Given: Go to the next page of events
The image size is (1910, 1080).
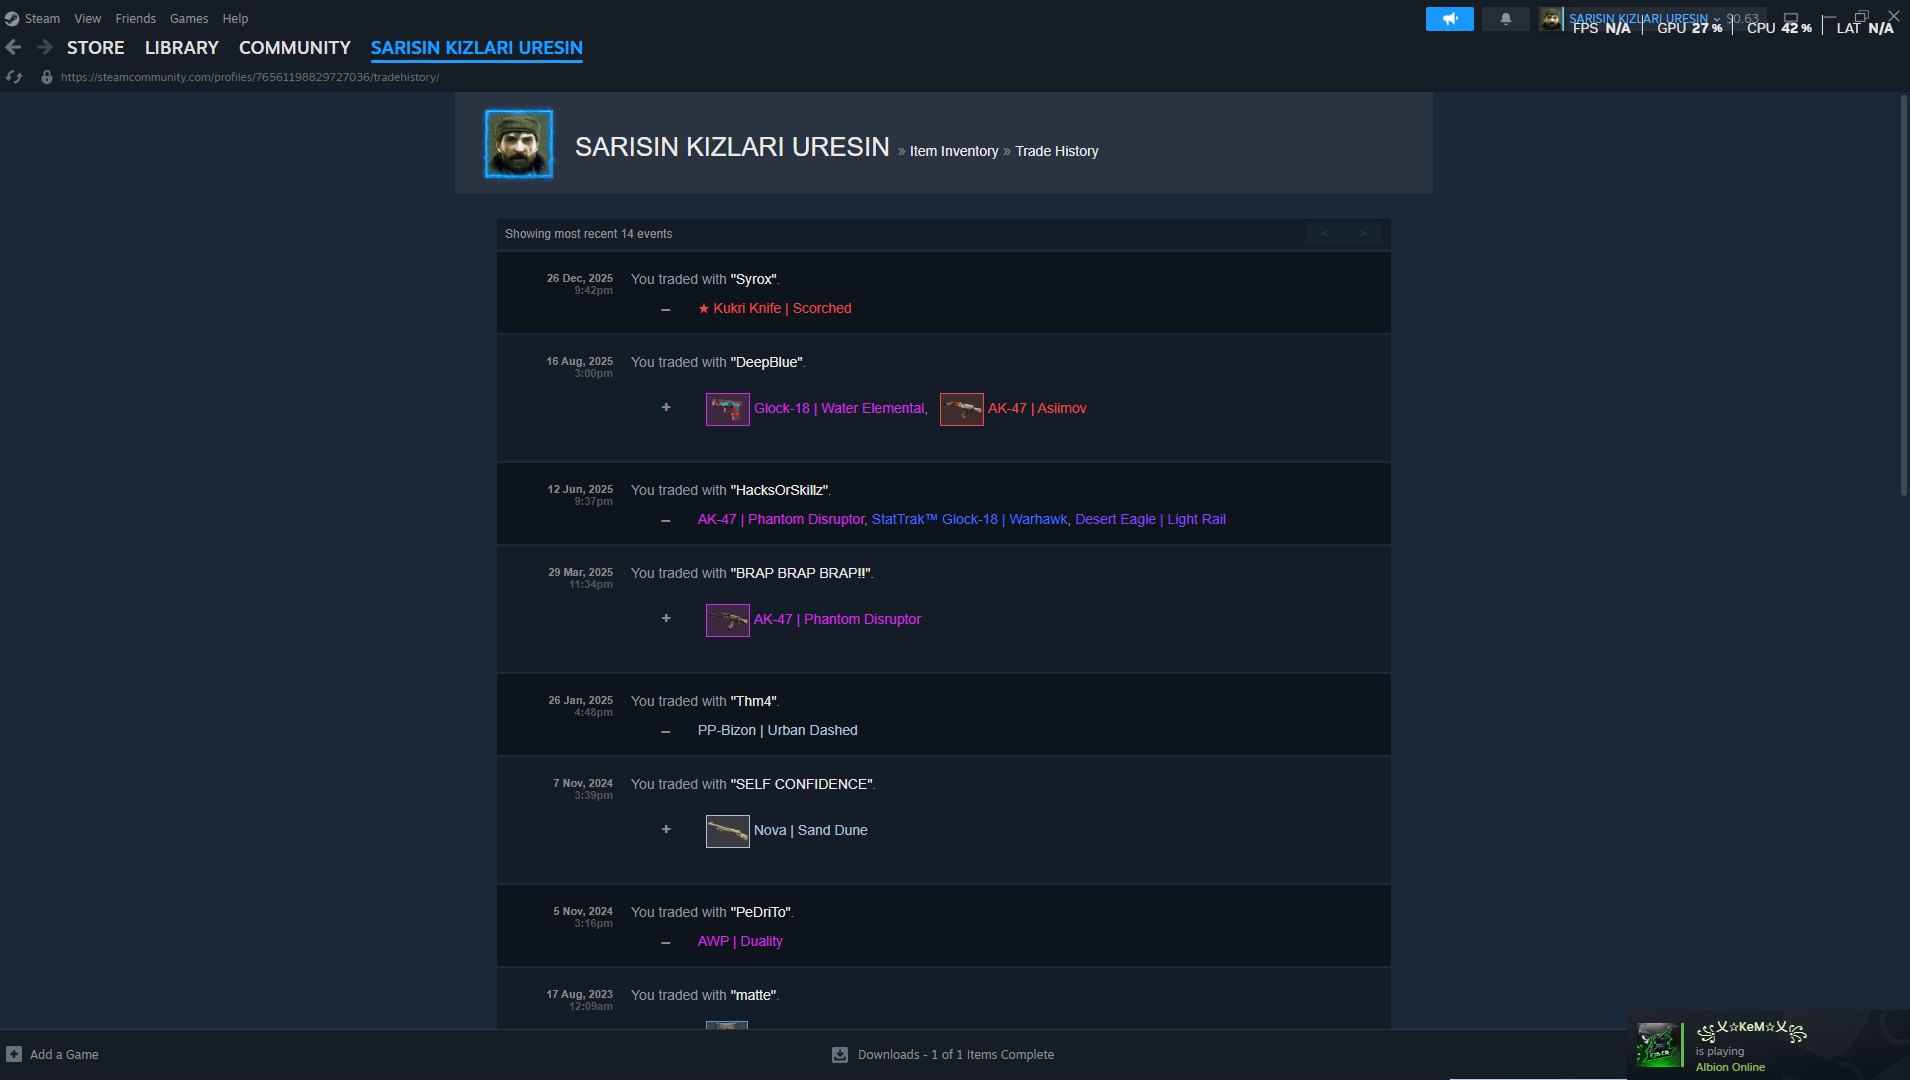Looking at the screenshot, I should click(x=1363, y=234).
